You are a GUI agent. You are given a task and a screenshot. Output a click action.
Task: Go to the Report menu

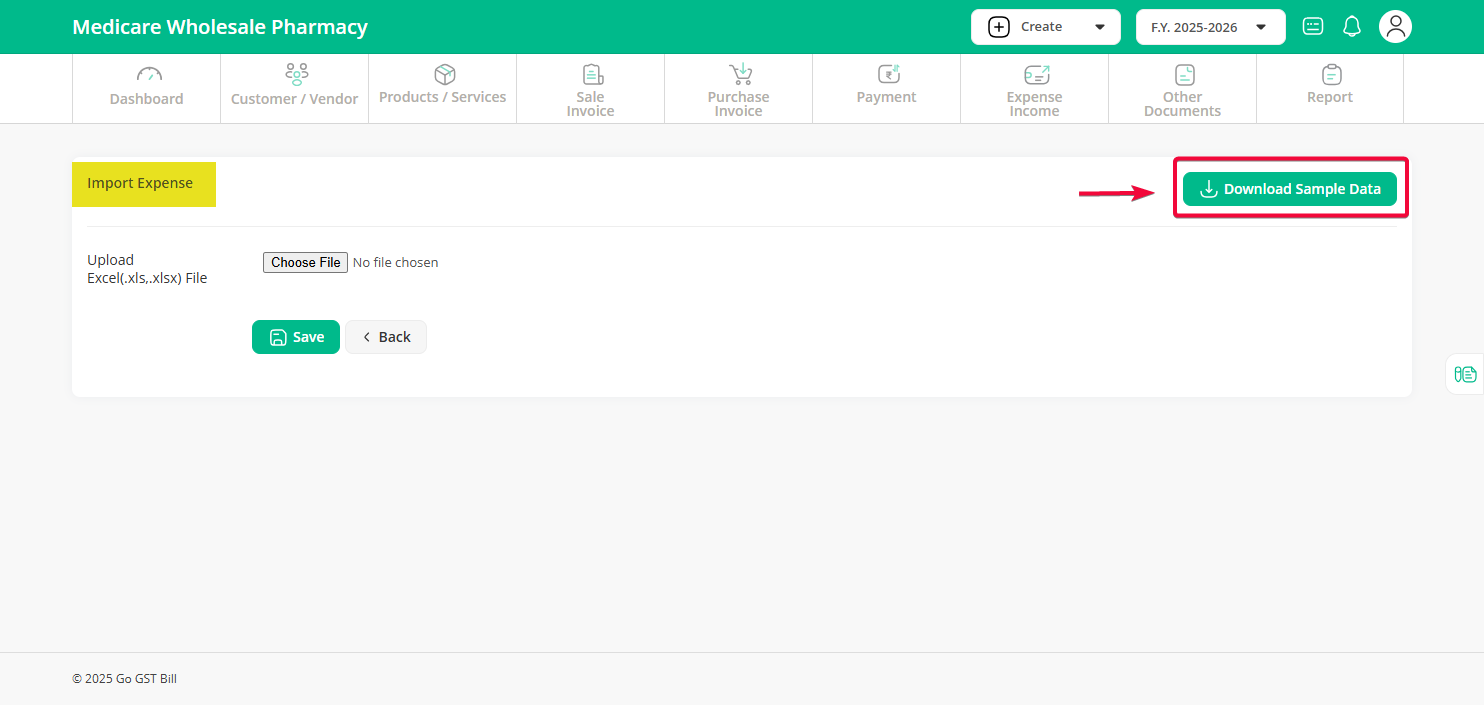click(x=1330, y=89)
